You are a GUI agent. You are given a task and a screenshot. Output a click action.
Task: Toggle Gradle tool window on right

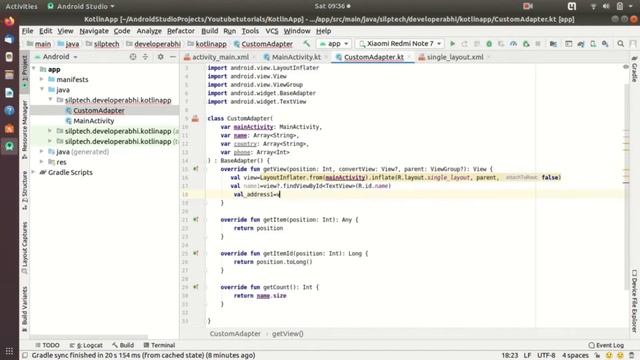634,69
